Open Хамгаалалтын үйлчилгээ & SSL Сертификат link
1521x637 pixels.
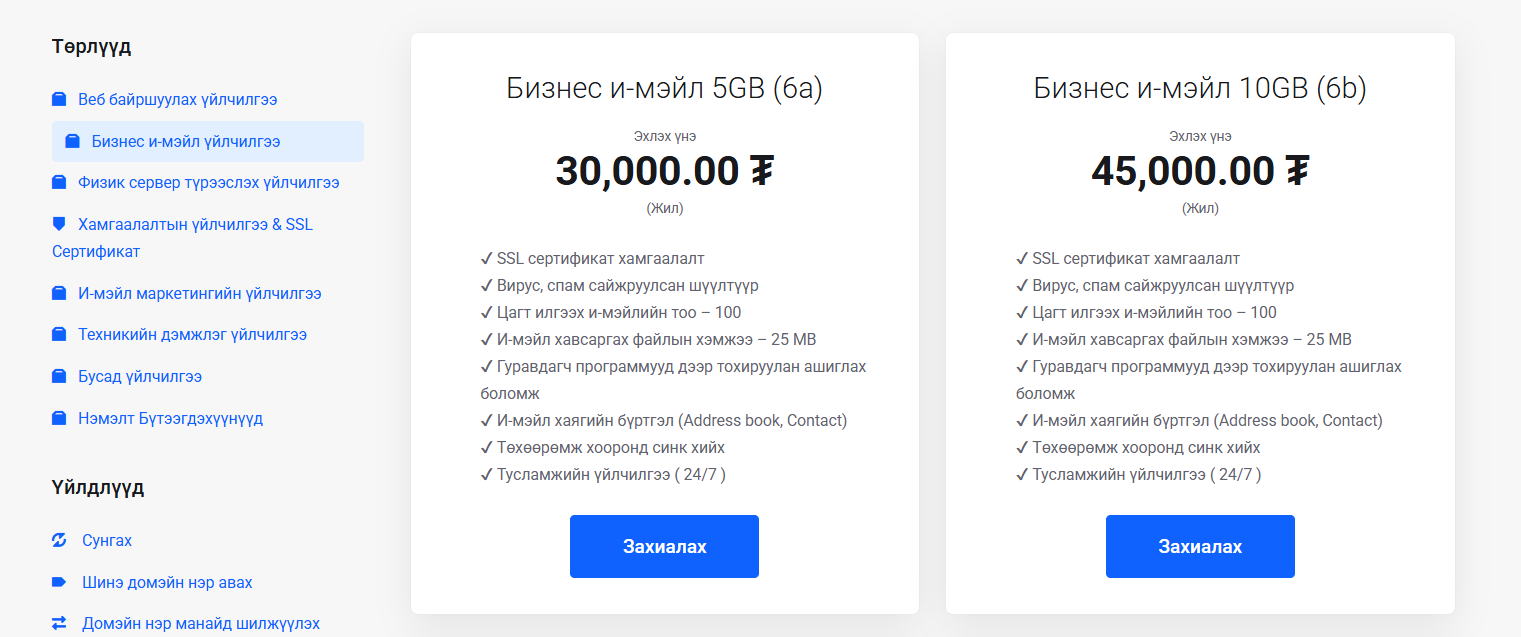point(195,224)
